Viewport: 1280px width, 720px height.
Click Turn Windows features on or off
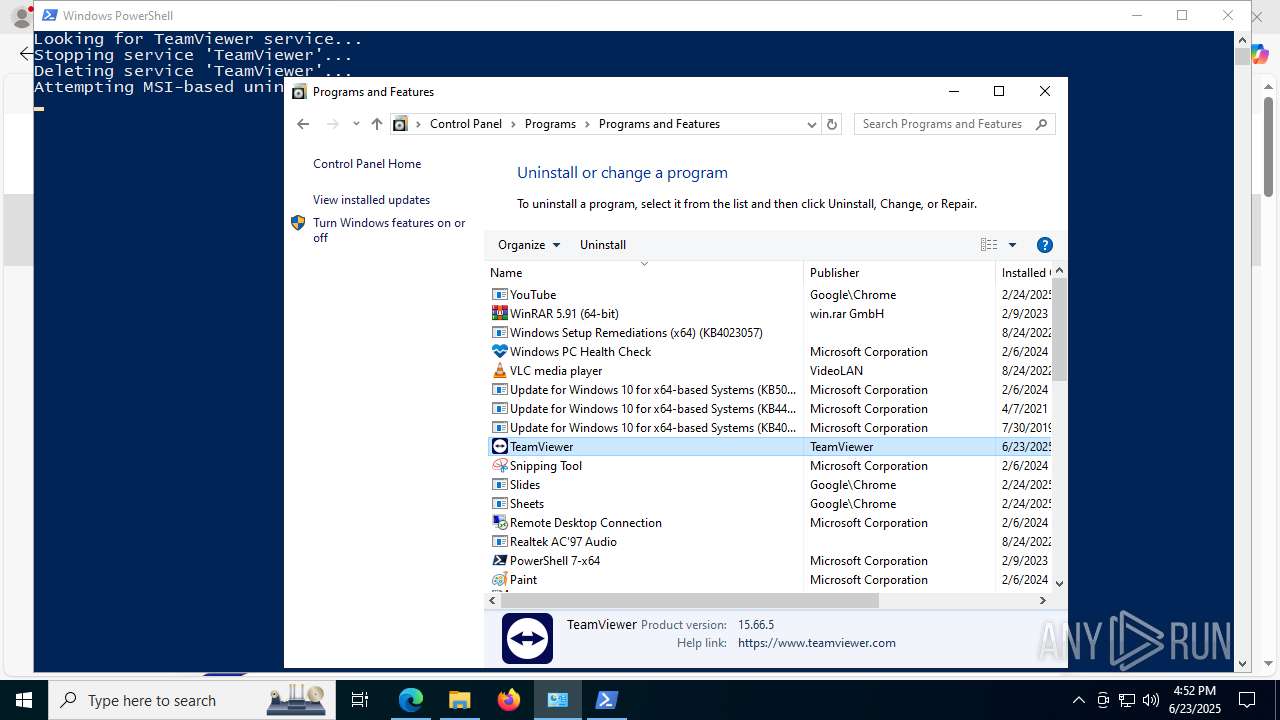point(389,230)
